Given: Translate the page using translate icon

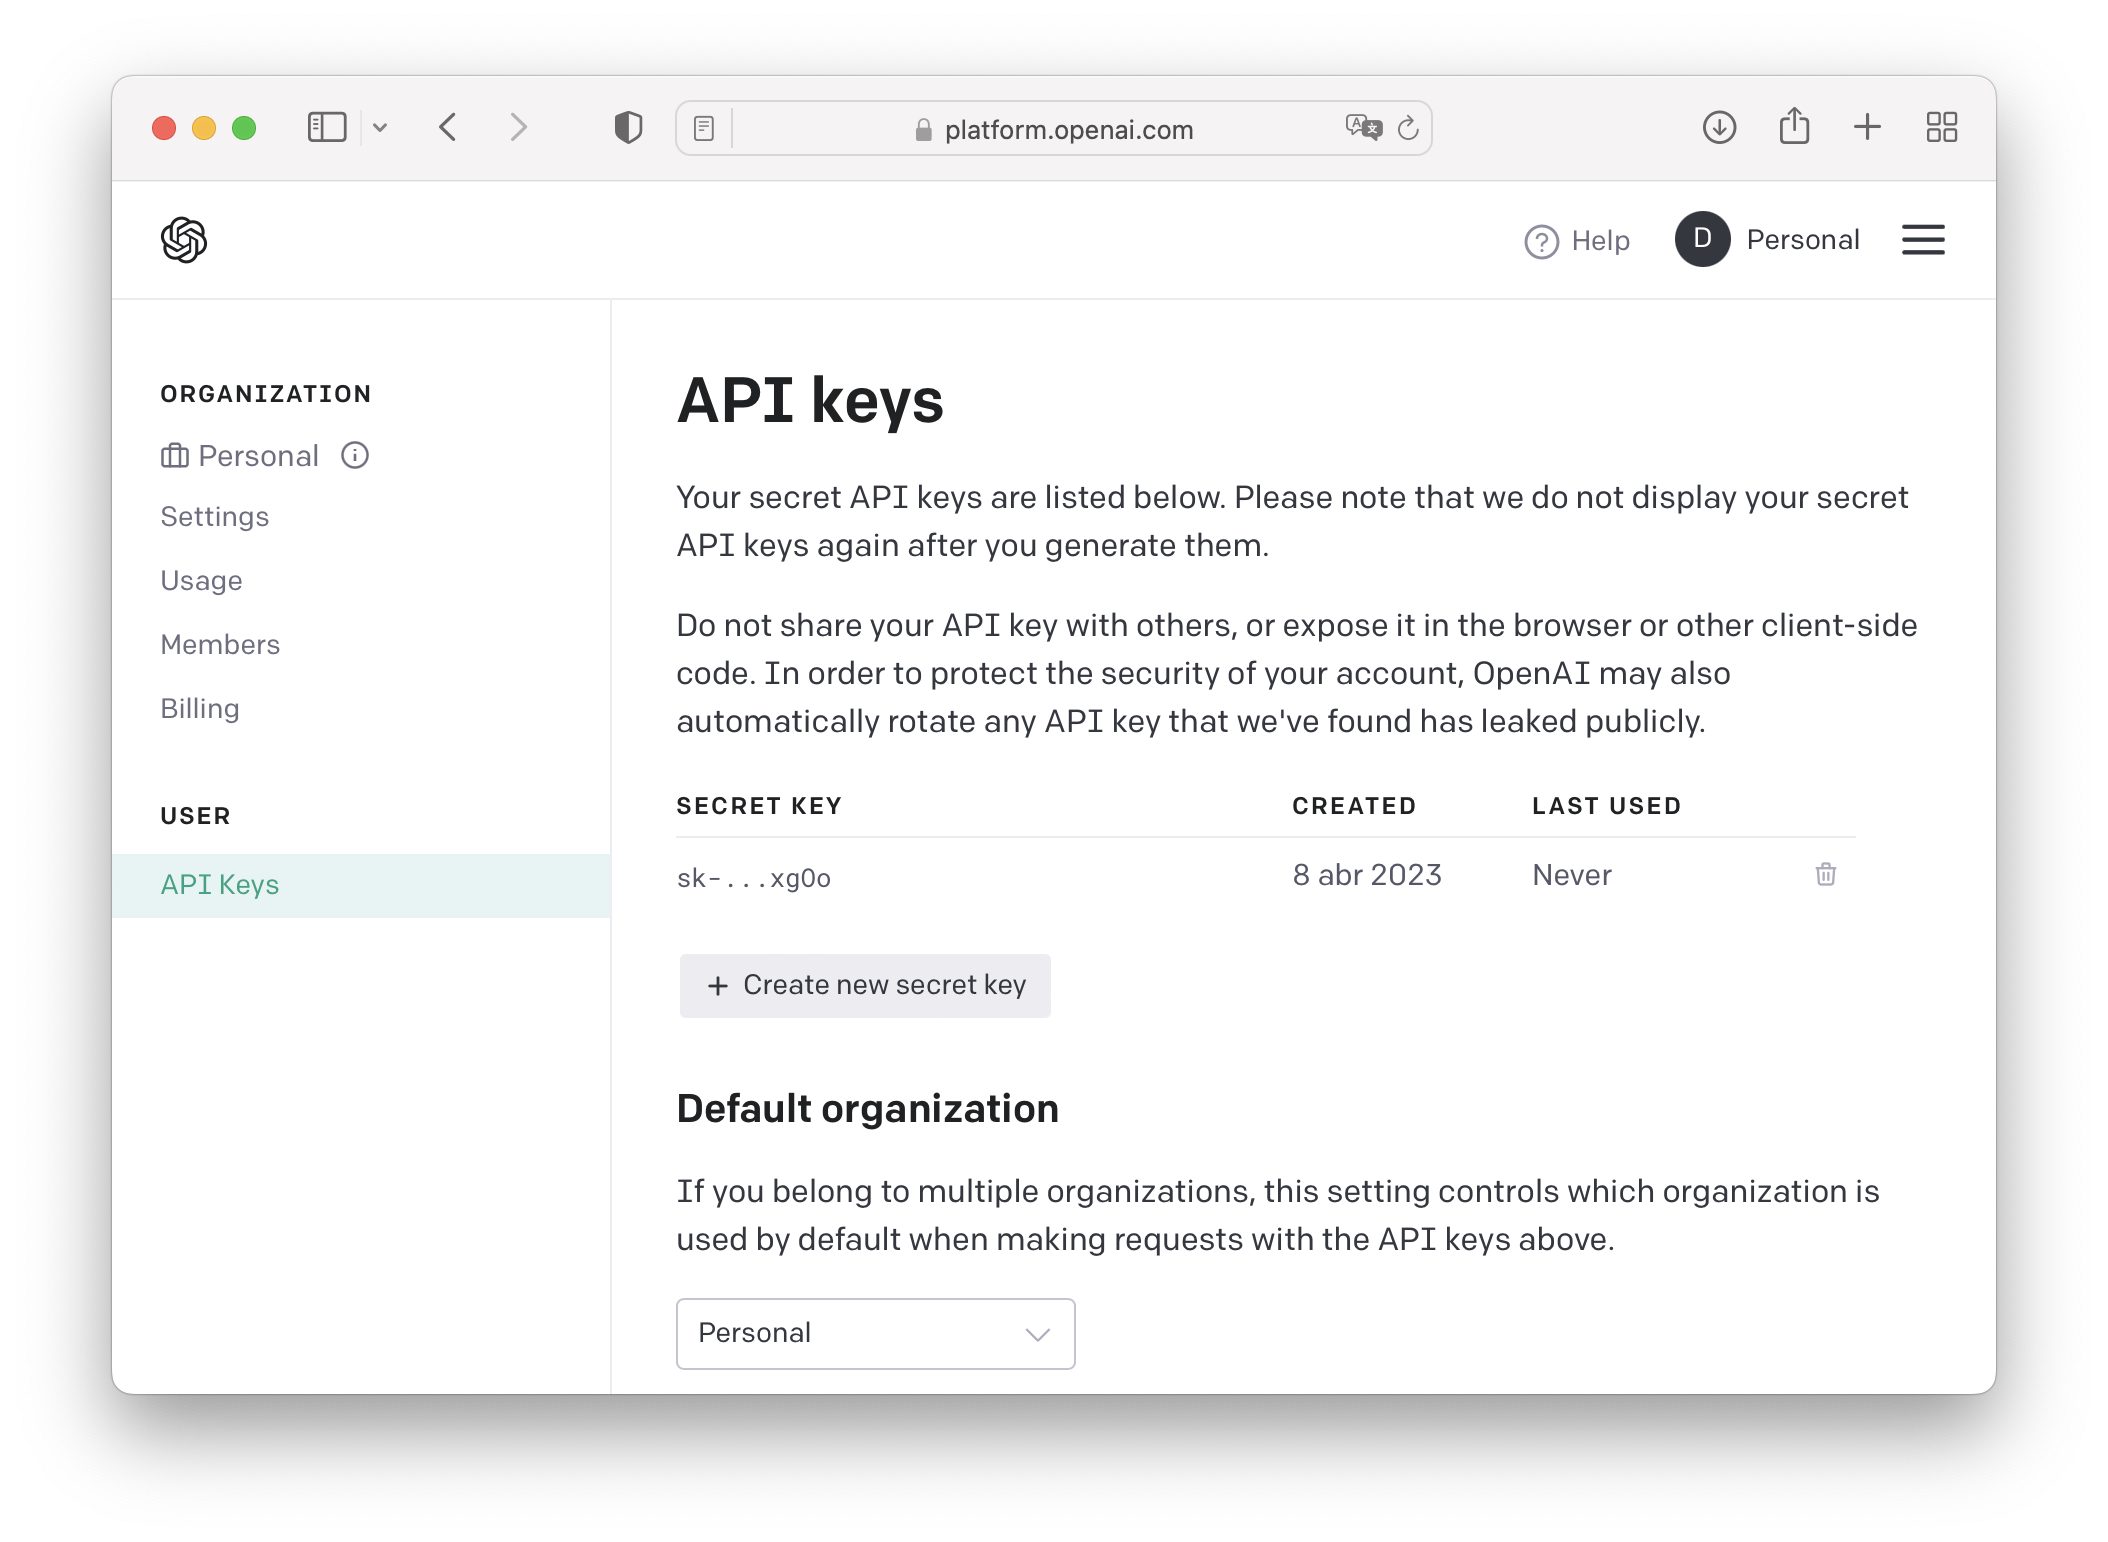Looking at the screenshot, I should (x=1363, y=128).
